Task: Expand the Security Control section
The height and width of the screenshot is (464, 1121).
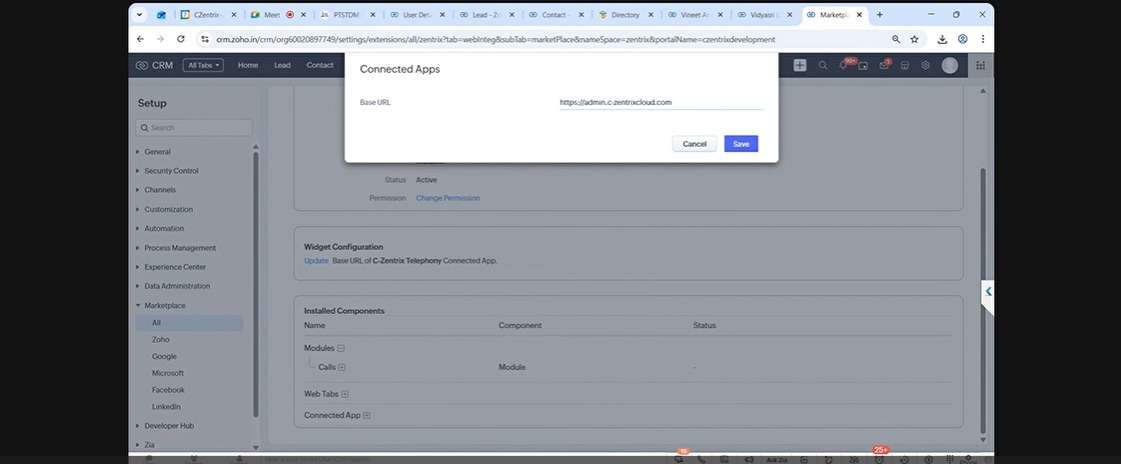Action: (x=171, y=171)
